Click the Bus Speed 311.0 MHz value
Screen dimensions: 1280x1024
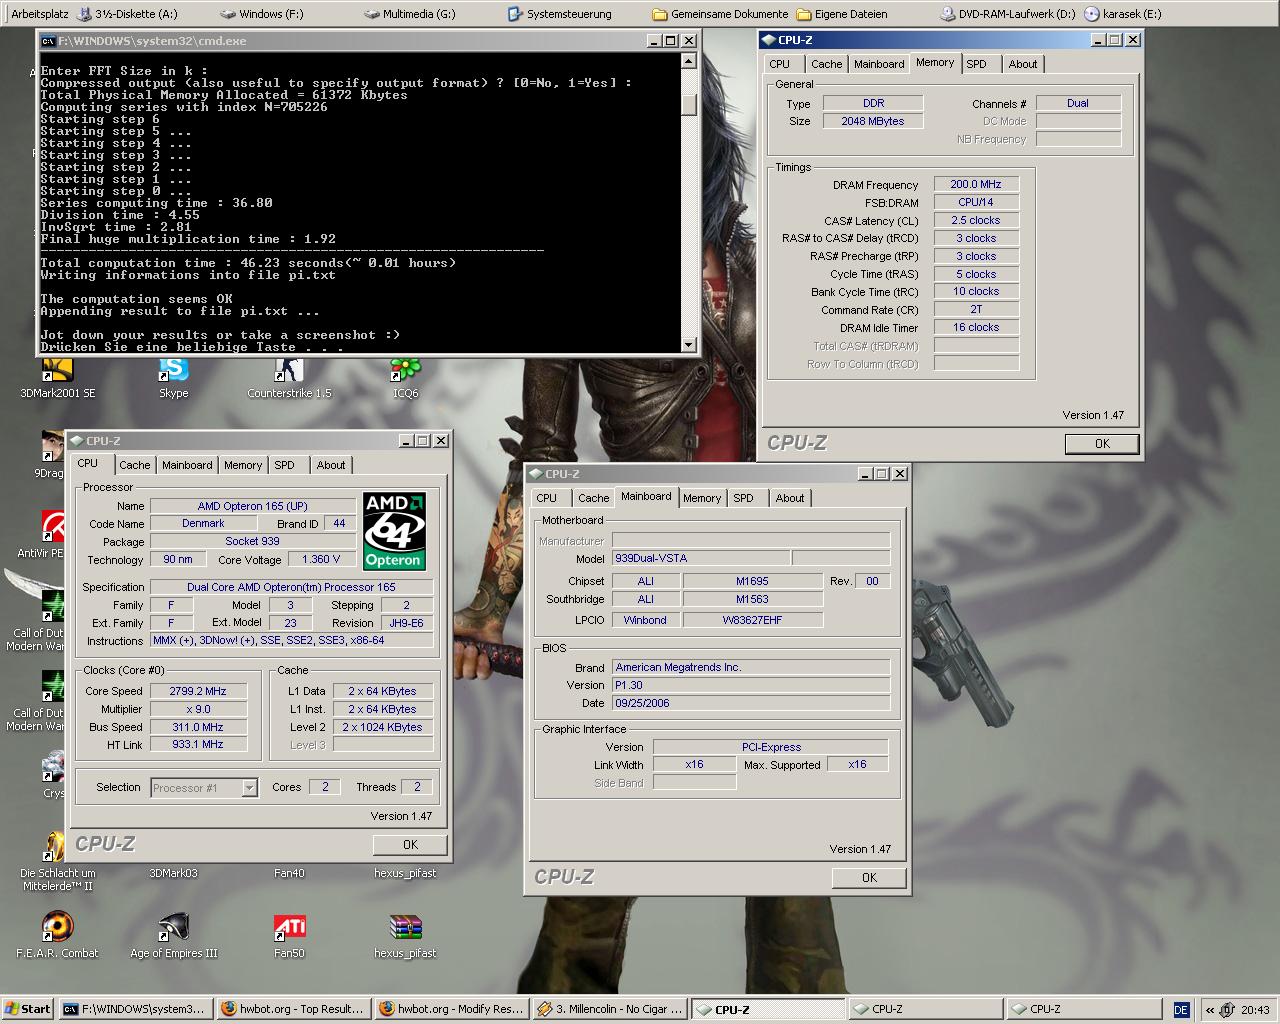pyautogui.click(x=198, y=727)
